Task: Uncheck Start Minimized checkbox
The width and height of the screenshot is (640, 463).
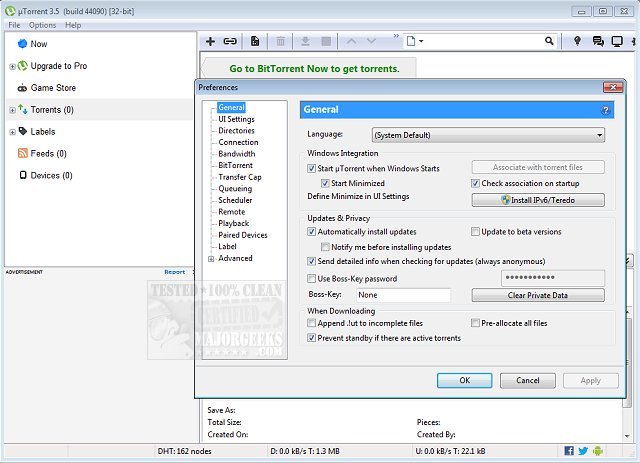Action: click(x=325, y=183)
